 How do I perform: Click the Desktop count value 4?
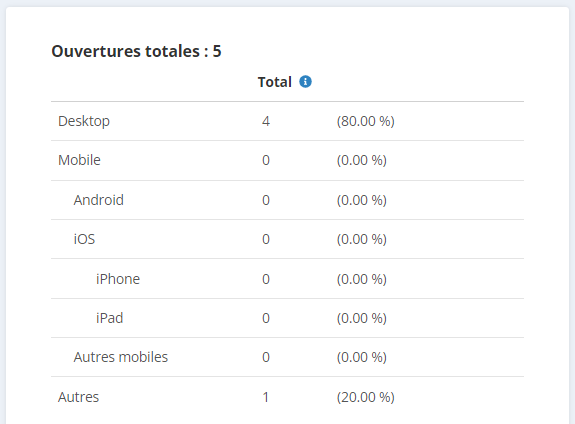tap(266, 121)
